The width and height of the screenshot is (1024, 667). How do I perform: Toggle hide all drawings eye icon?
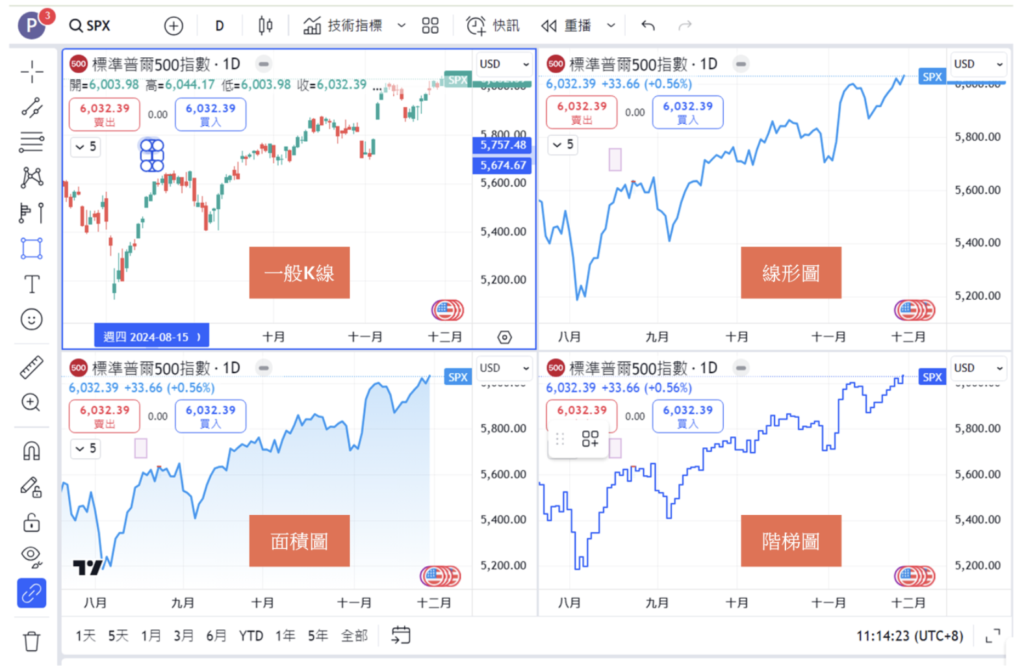[31, 556]
